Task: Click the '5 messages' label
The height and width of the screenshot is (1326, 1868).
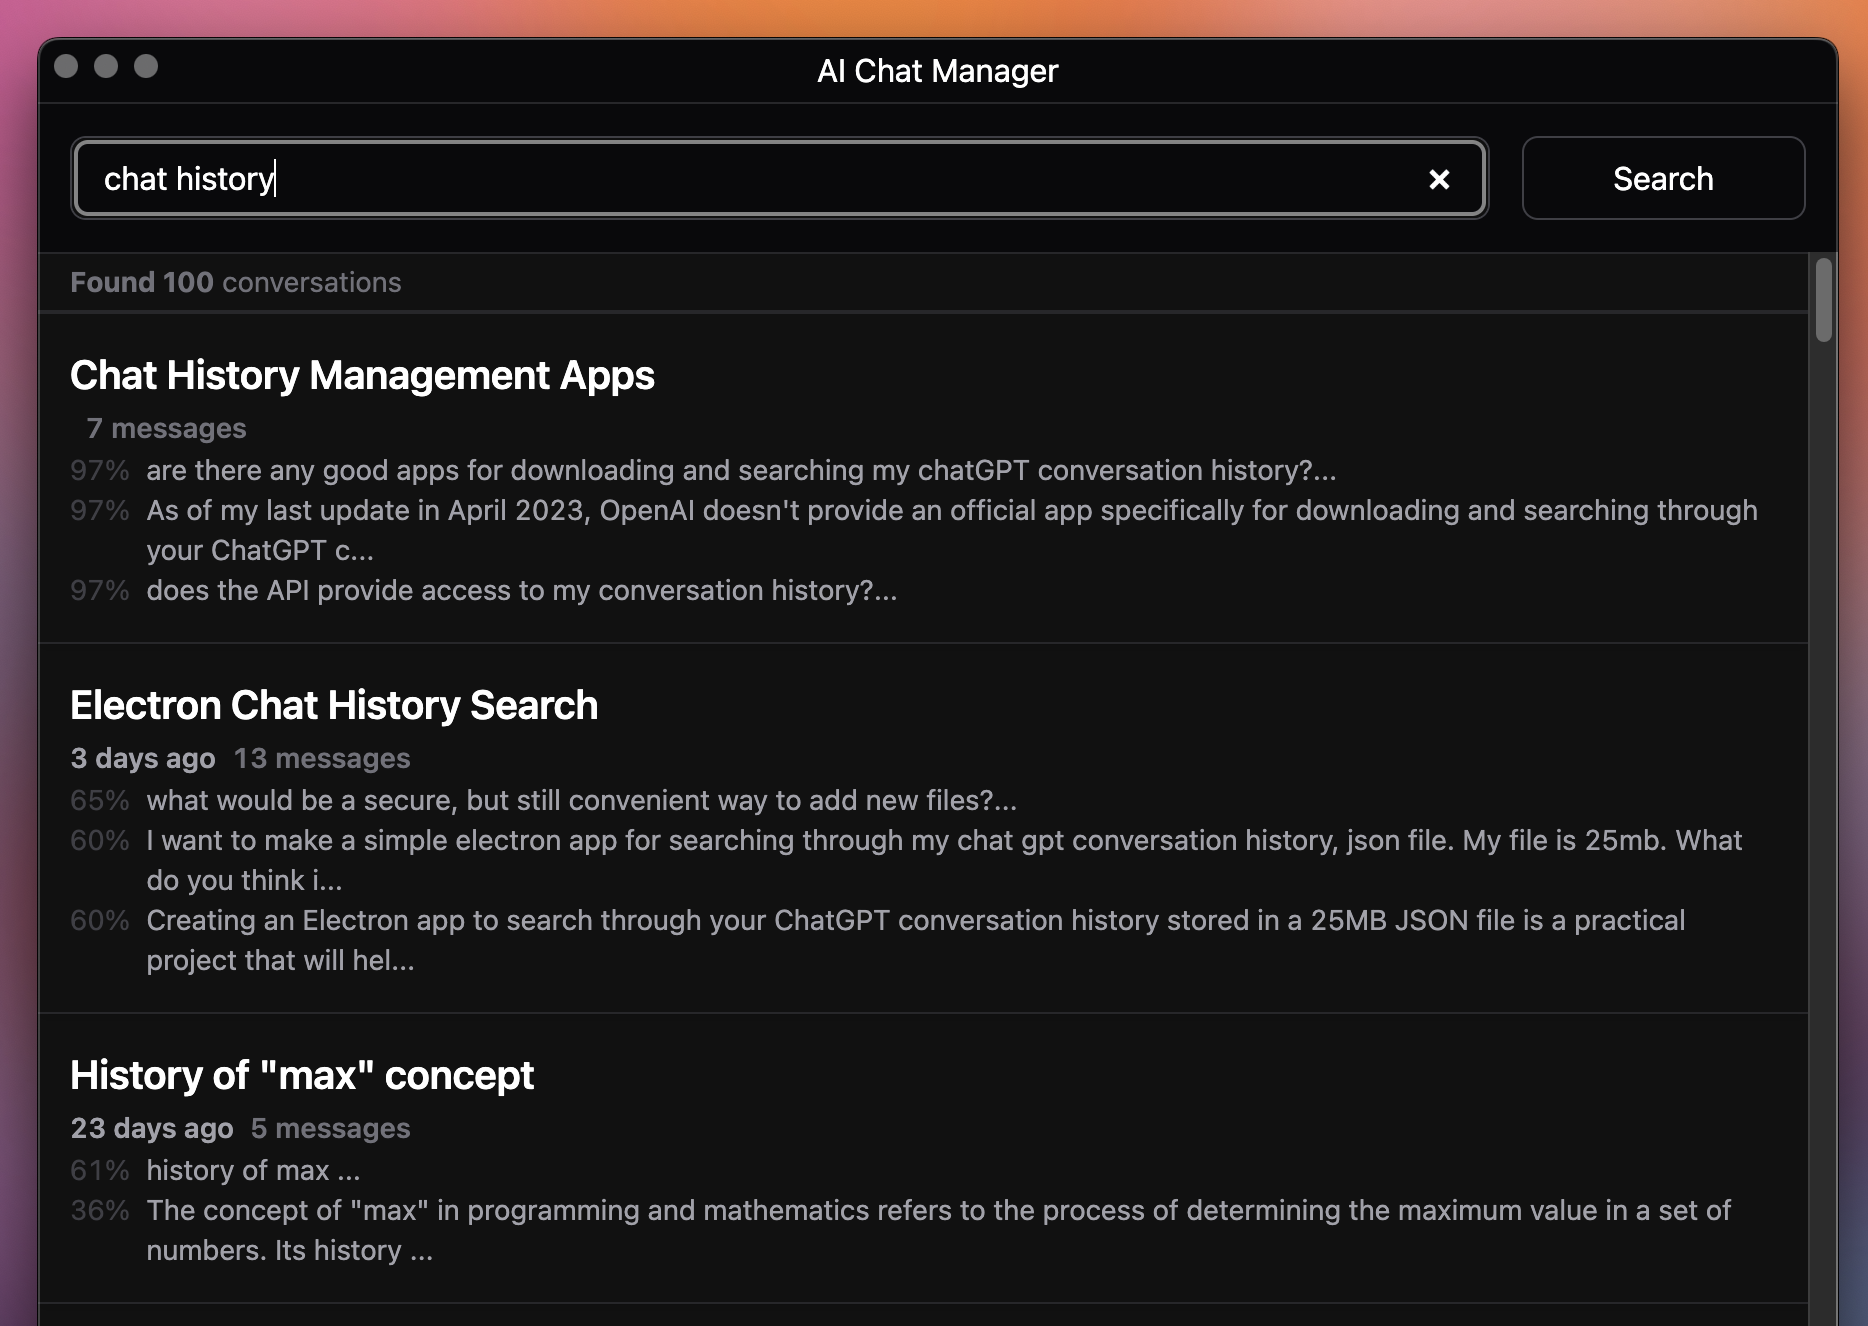Action: pos(331,1128)
